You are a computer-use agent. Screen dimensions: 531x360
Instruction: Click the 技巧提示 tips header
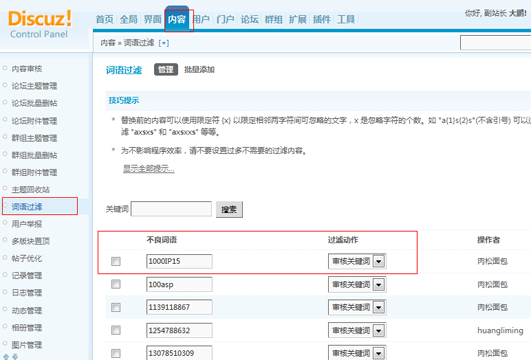click(124, 100)
